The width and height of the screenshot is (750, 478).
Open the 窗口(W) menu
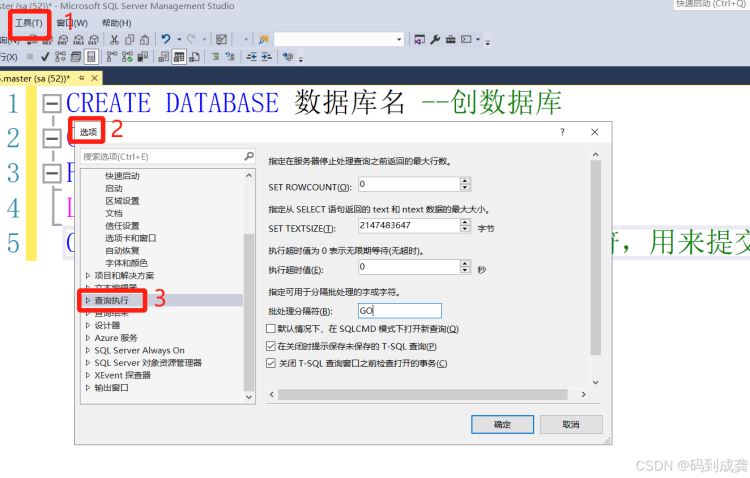(x=72, y=23)
